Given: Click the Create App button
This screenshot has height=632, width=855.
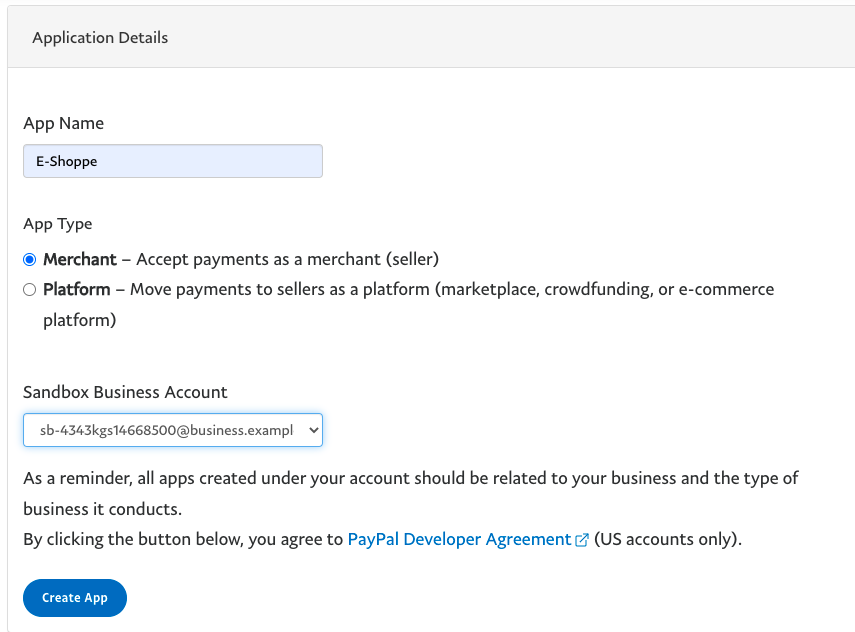Looking at the screenshot, I should 75,598.
